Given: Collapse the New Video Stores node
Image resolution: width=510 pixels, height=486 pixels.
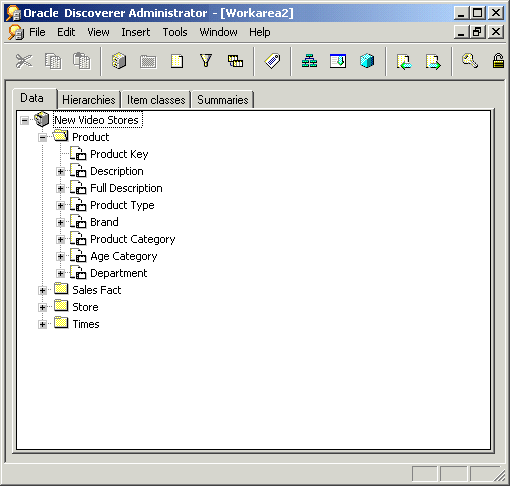Looking at the screenshot, I should 25,120.
